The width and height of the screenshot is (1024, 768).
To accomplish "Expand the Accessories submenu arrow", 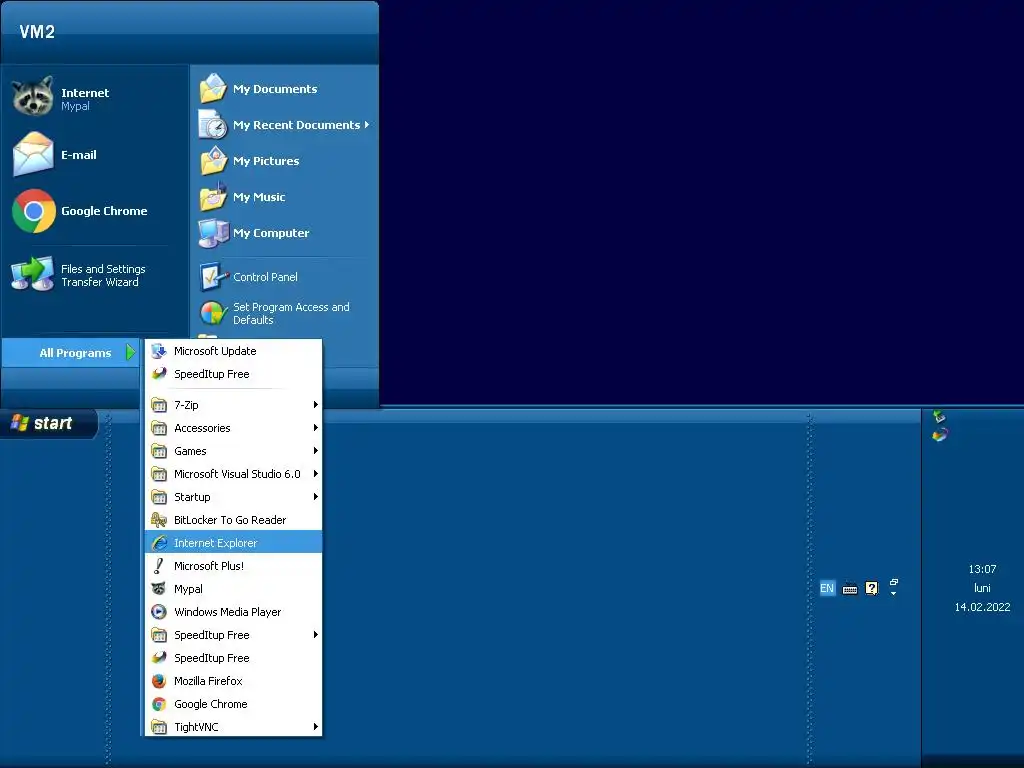I will (315, 428).
